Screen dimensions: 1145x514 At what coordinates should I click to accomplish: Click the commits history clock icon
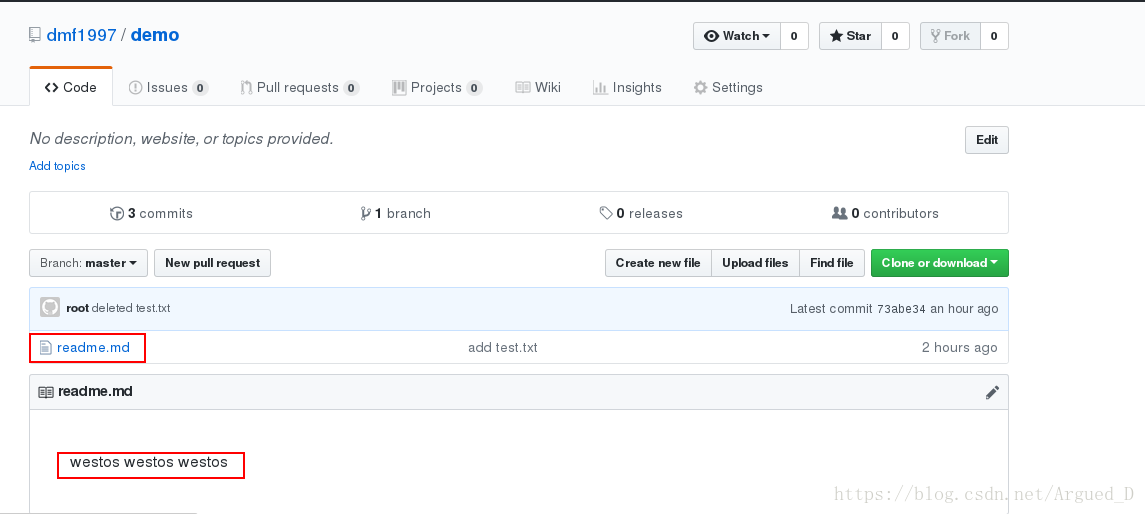(117, 213)
